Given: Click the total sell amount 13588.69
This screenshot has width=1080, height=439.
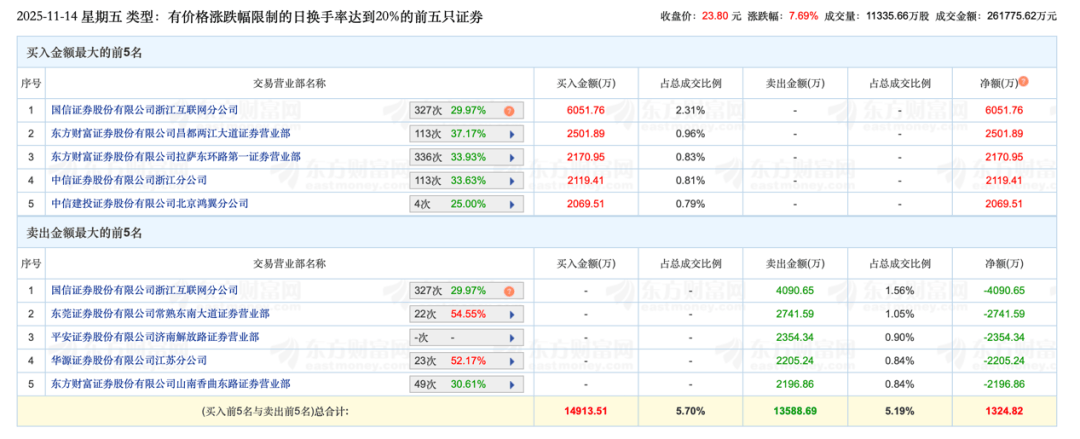Looking at the screenshot, I should pyautogui.click(x=794, y=411).
